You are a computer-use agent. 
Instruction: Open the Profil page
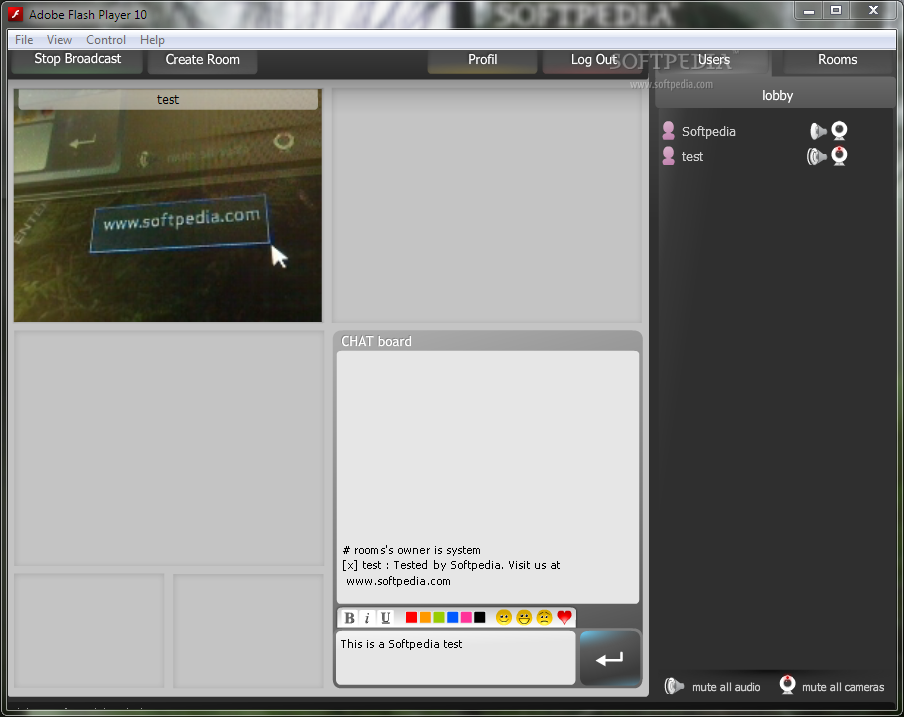coord(483,60)
